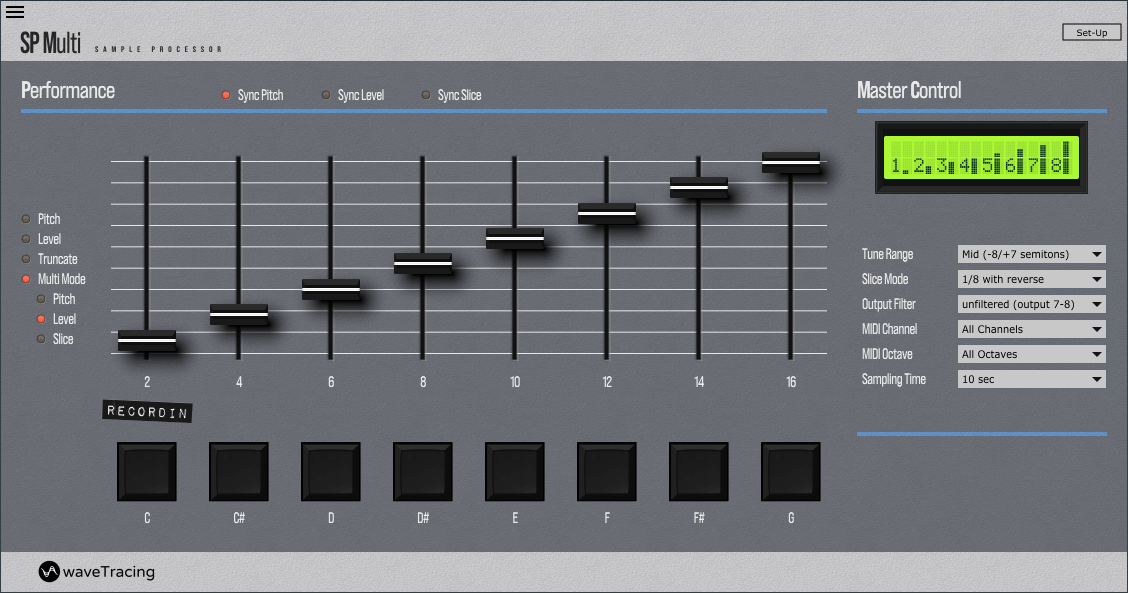Viewport: 1128px width, 593px height.
Task: Trigger the G sample pad
Action: coord(790,472)
